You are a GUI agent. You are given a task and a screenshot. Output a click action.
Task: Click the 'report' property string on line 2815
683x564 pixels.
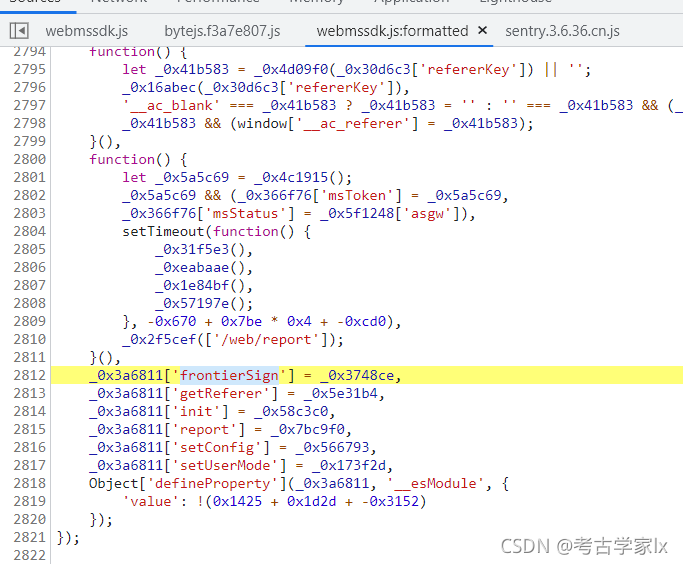tap(204, 429)
